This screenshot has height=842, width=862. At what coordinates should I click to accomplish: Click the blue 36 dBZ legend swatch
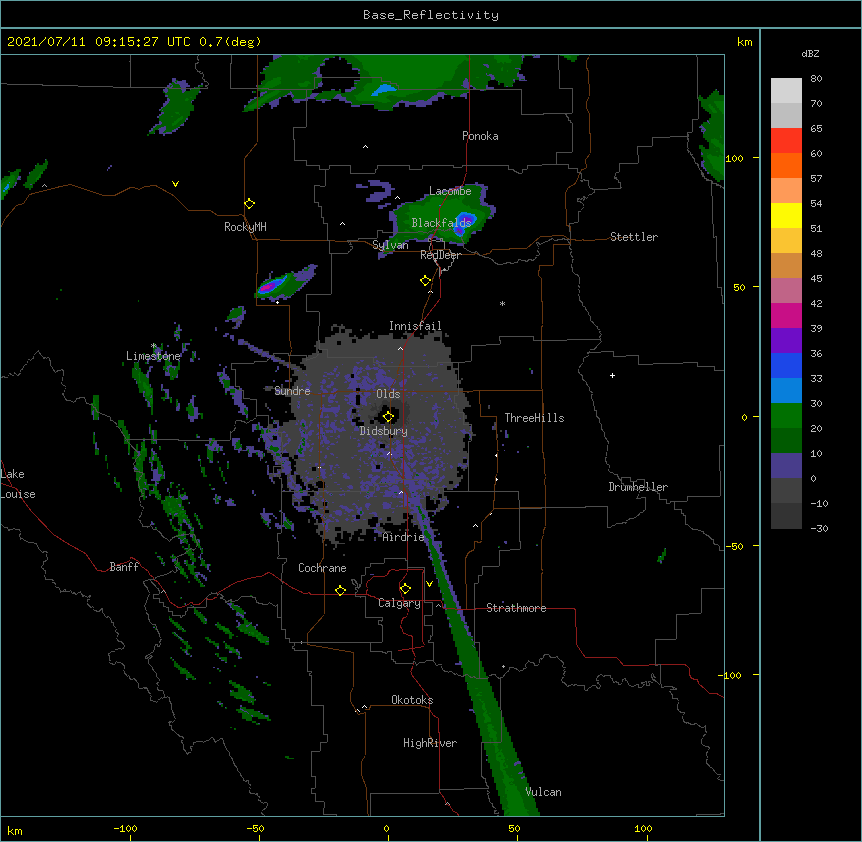click(x=786, y=365)
